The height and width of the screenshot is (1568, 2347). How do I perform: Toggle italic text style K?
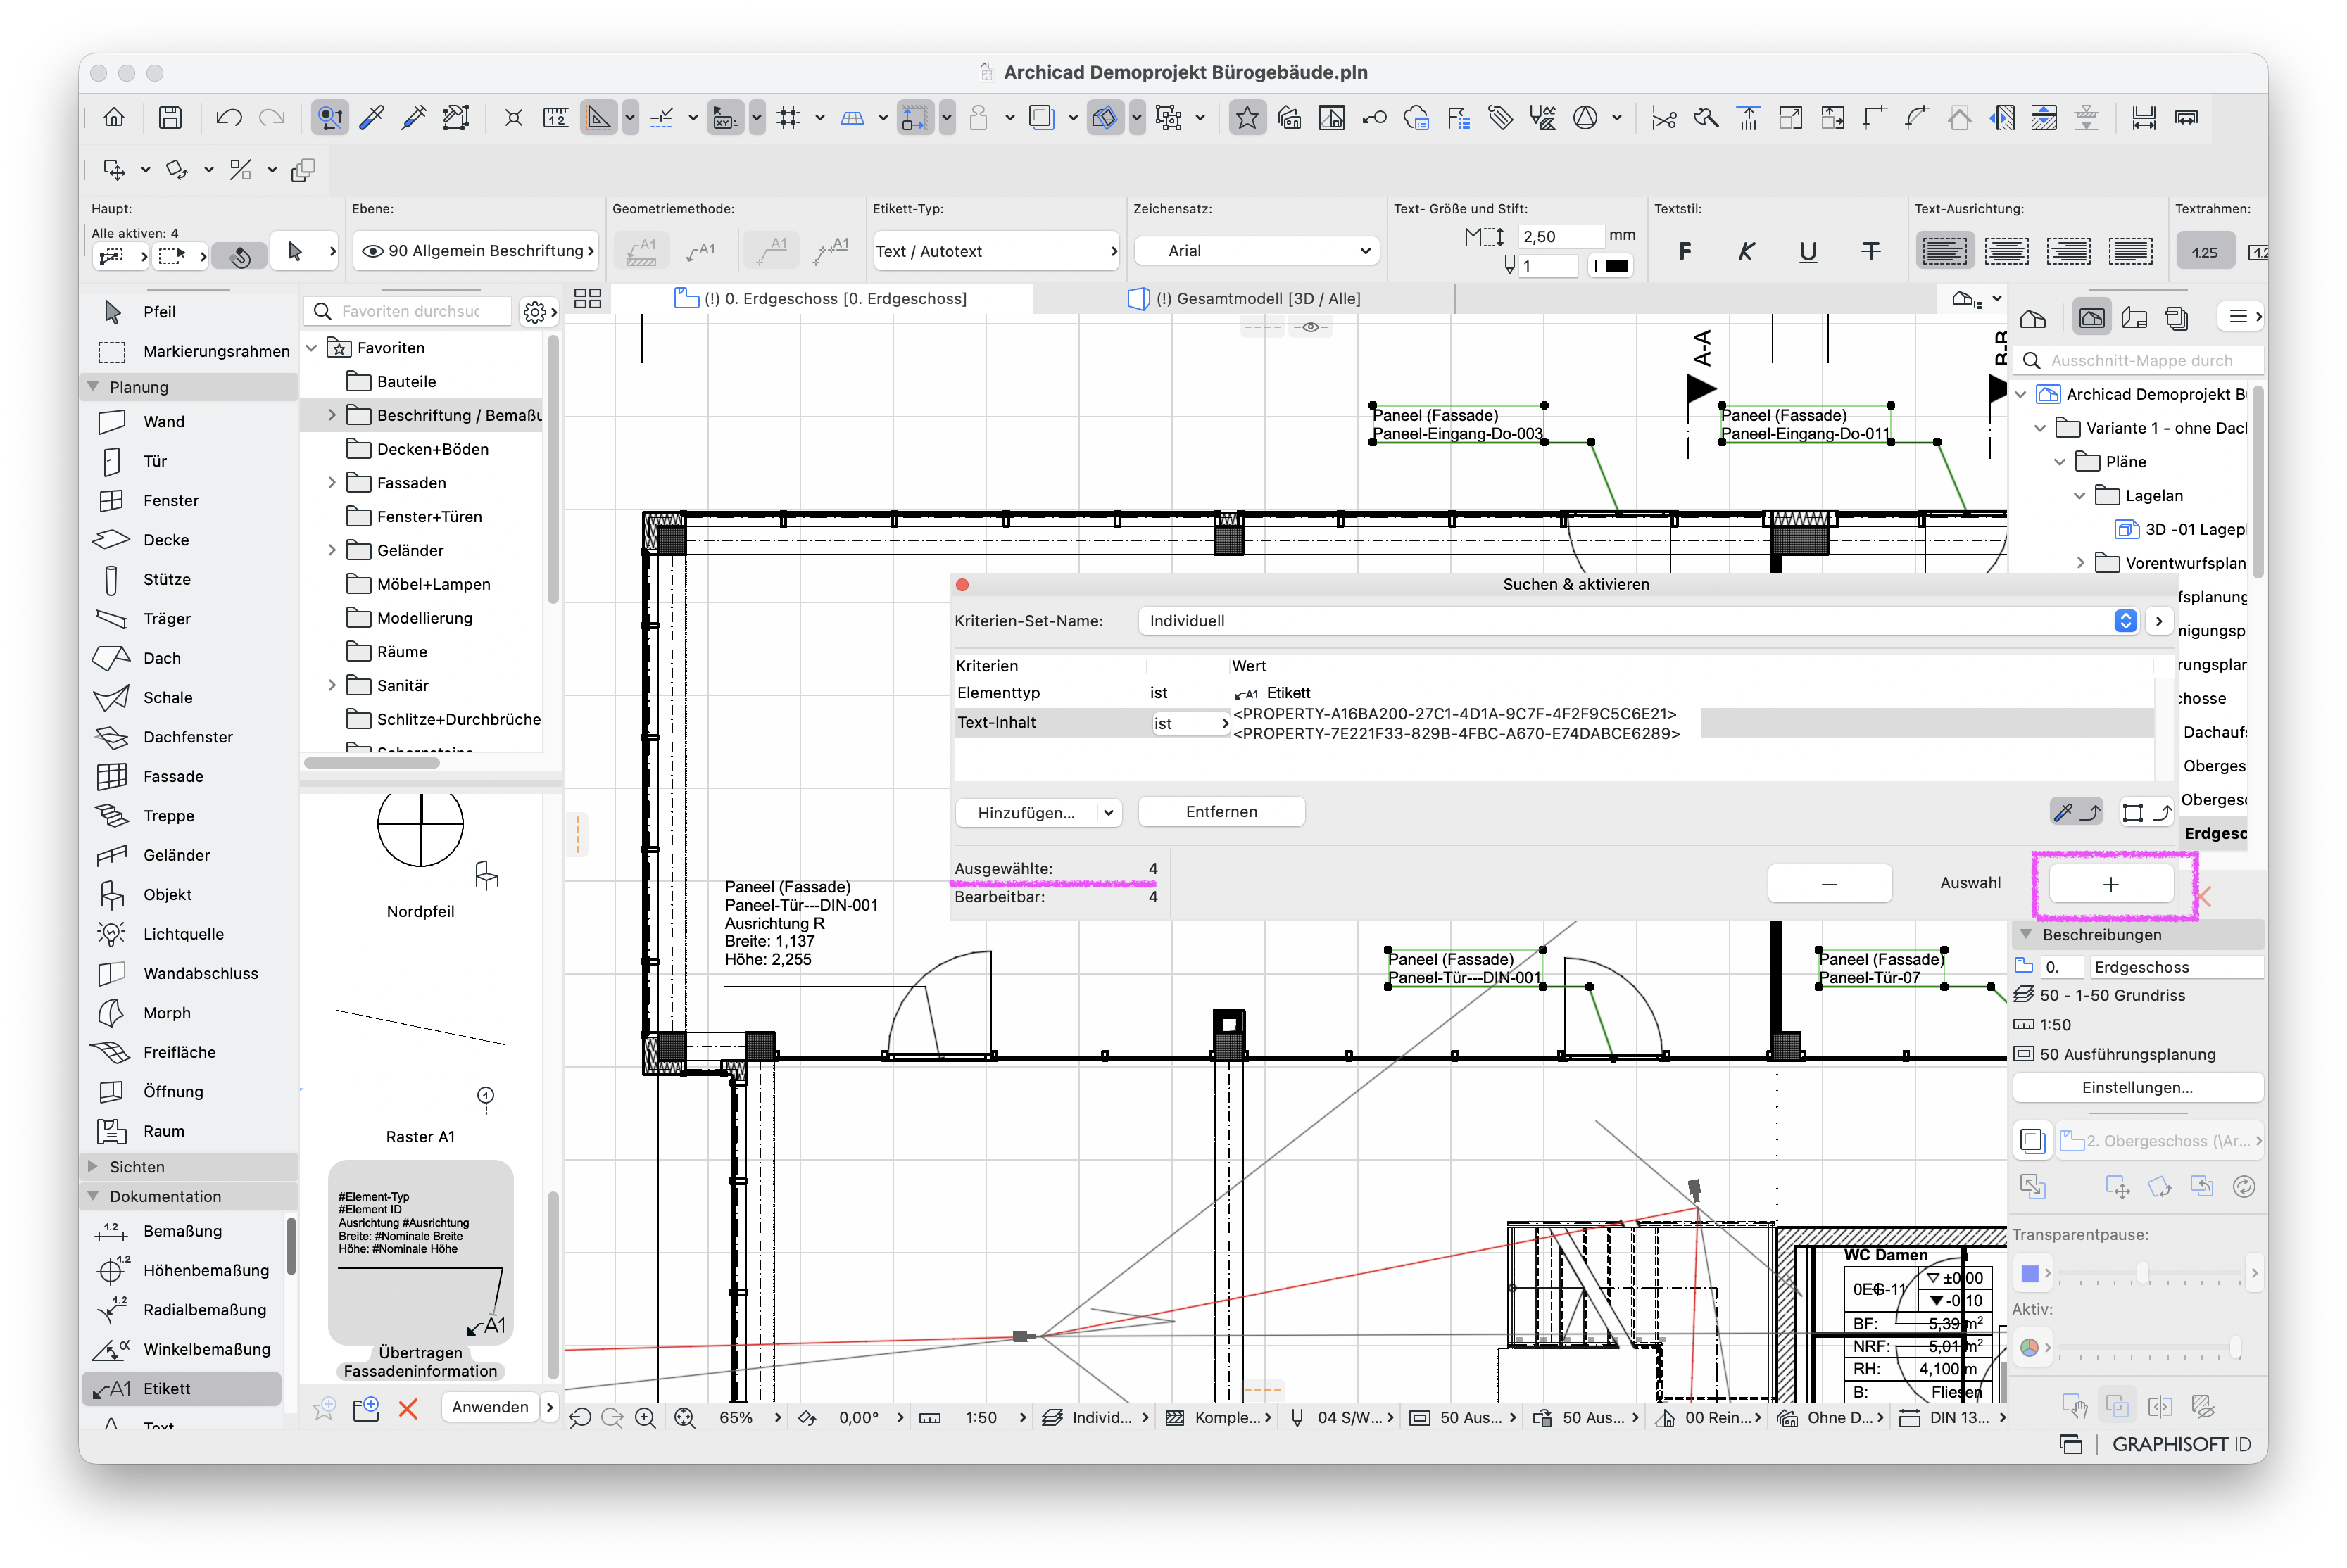coord(1746,251)
